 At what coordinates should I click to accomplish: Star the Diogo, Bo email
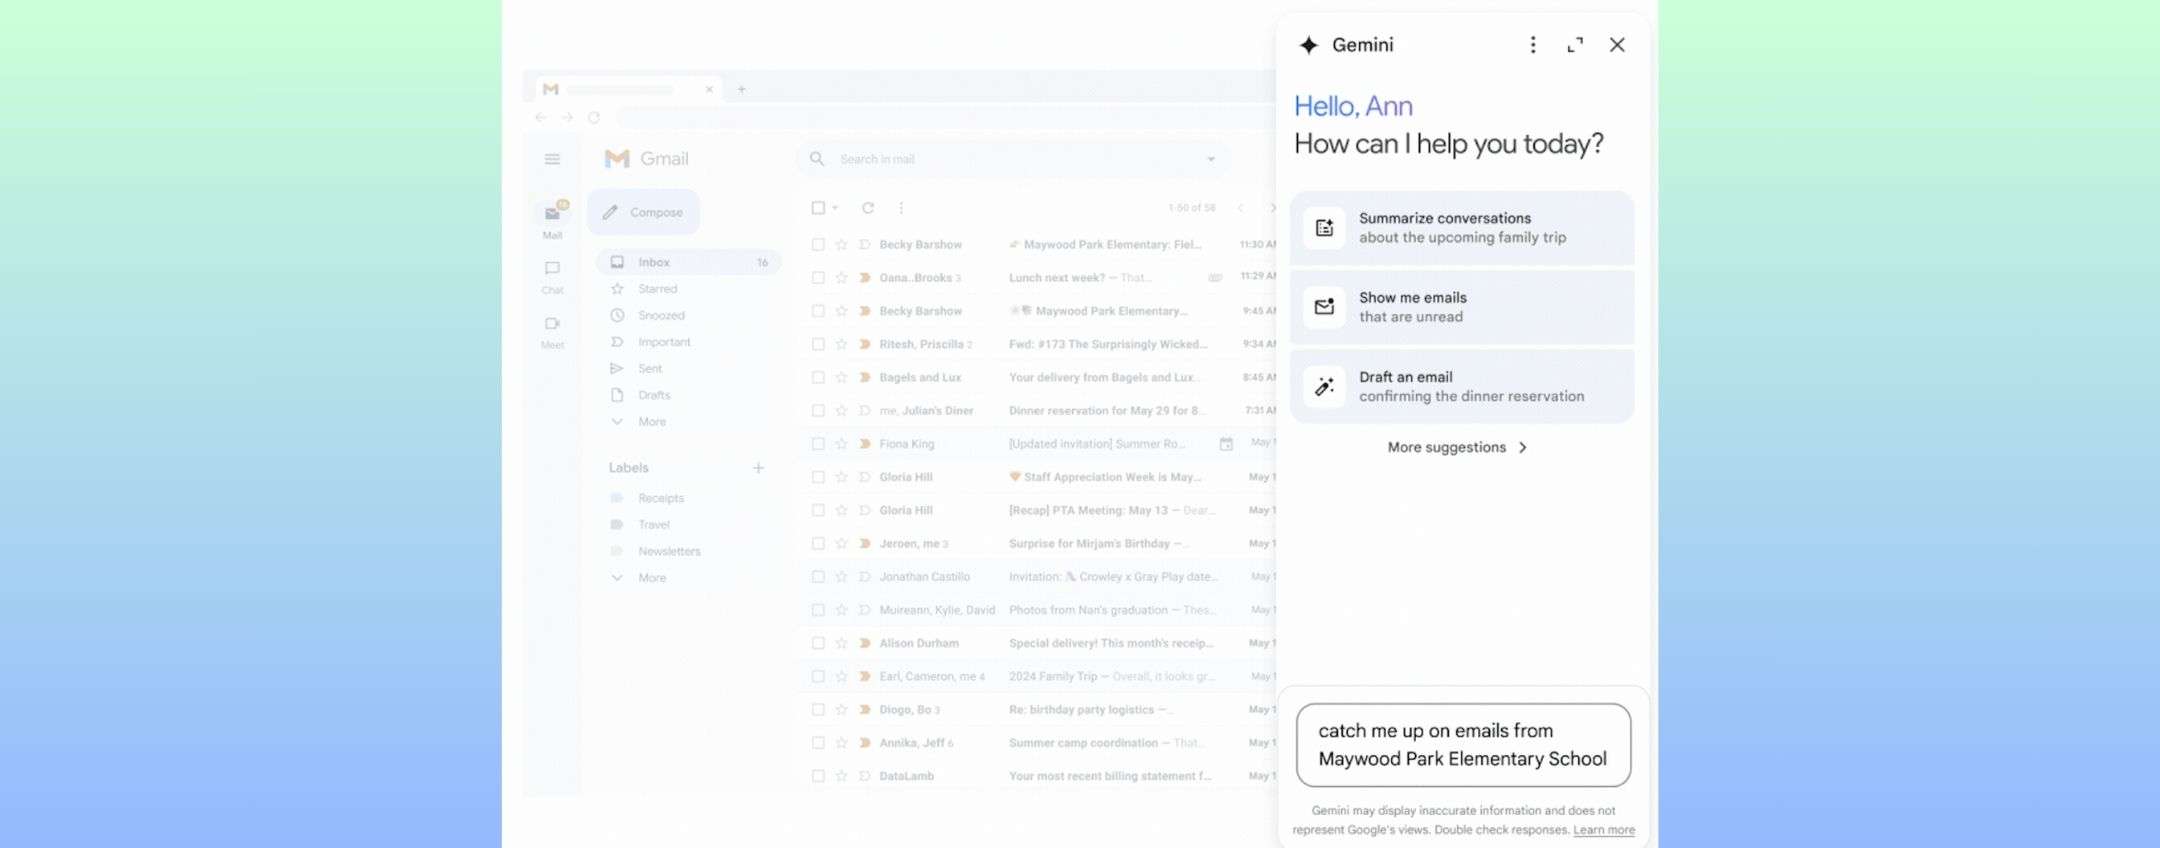841,710
